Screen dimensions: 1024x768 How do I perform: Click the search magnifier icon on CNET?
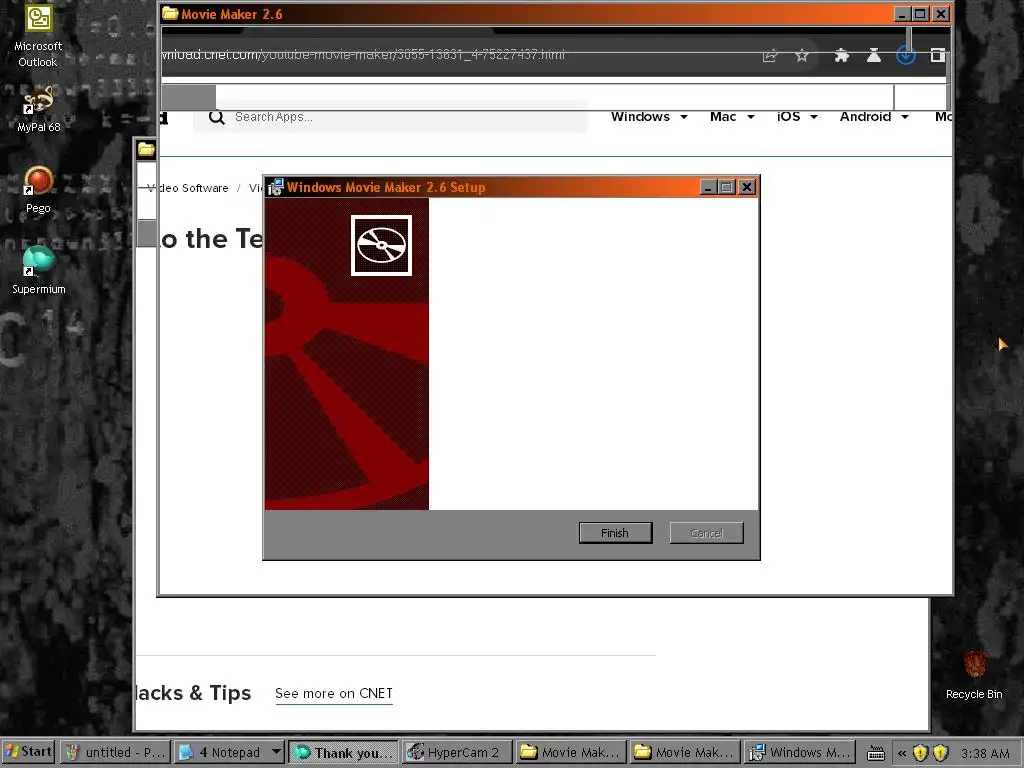click(x=217, y=118)
